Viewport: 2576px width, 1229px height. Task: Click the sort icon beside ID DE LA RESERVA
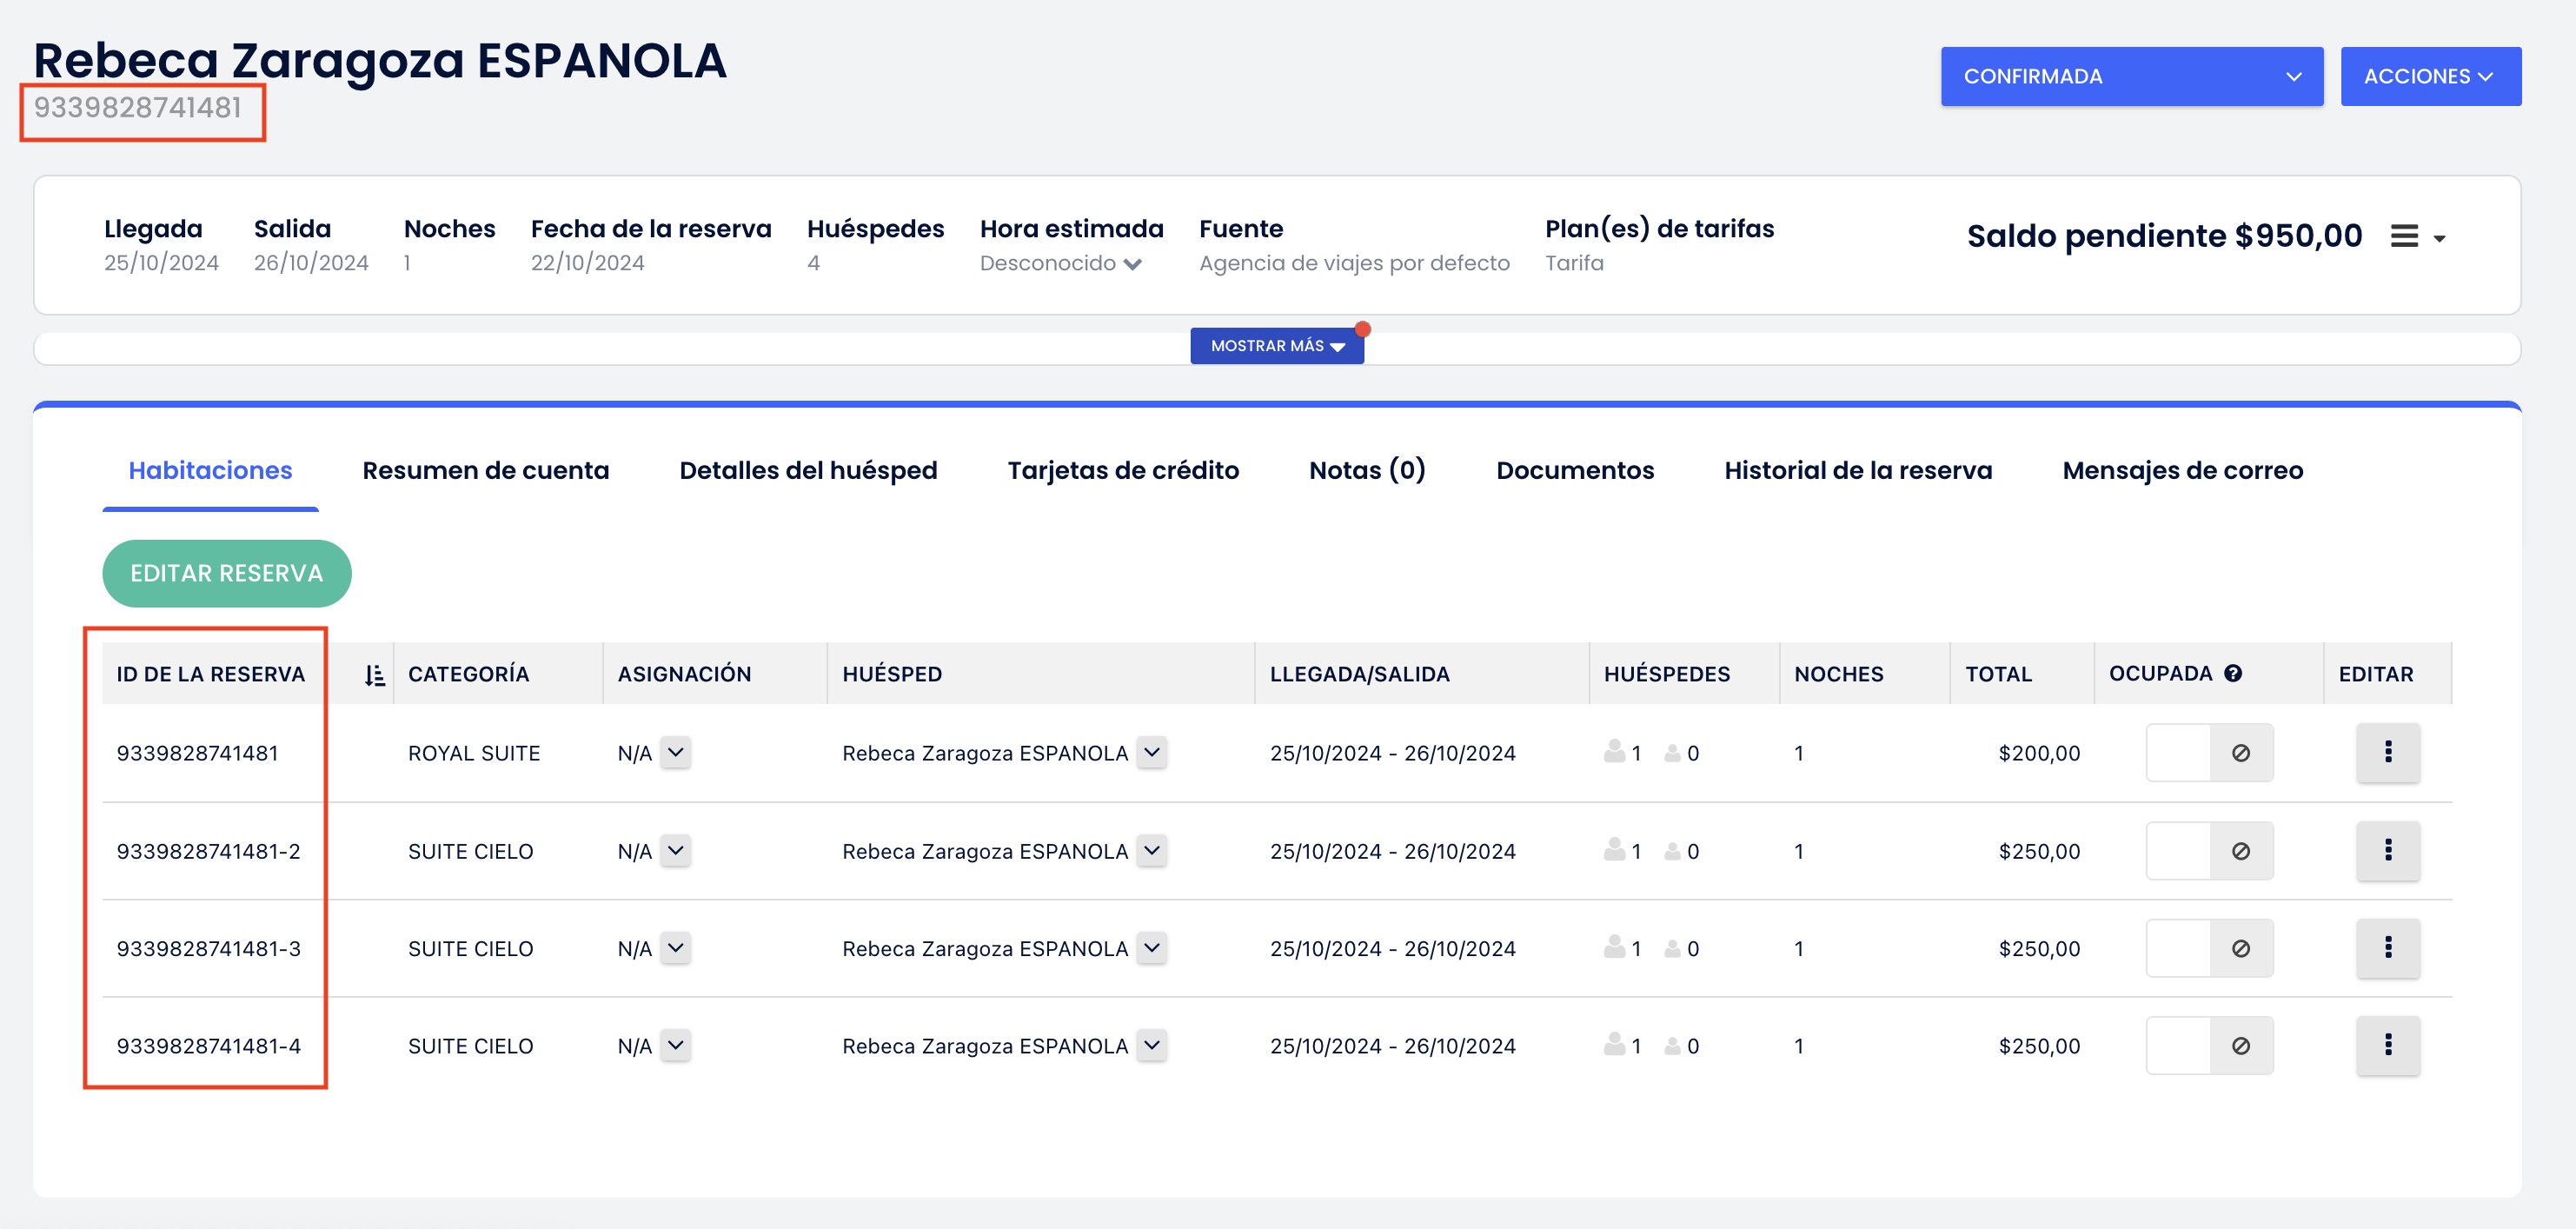[x=374, y=675]
